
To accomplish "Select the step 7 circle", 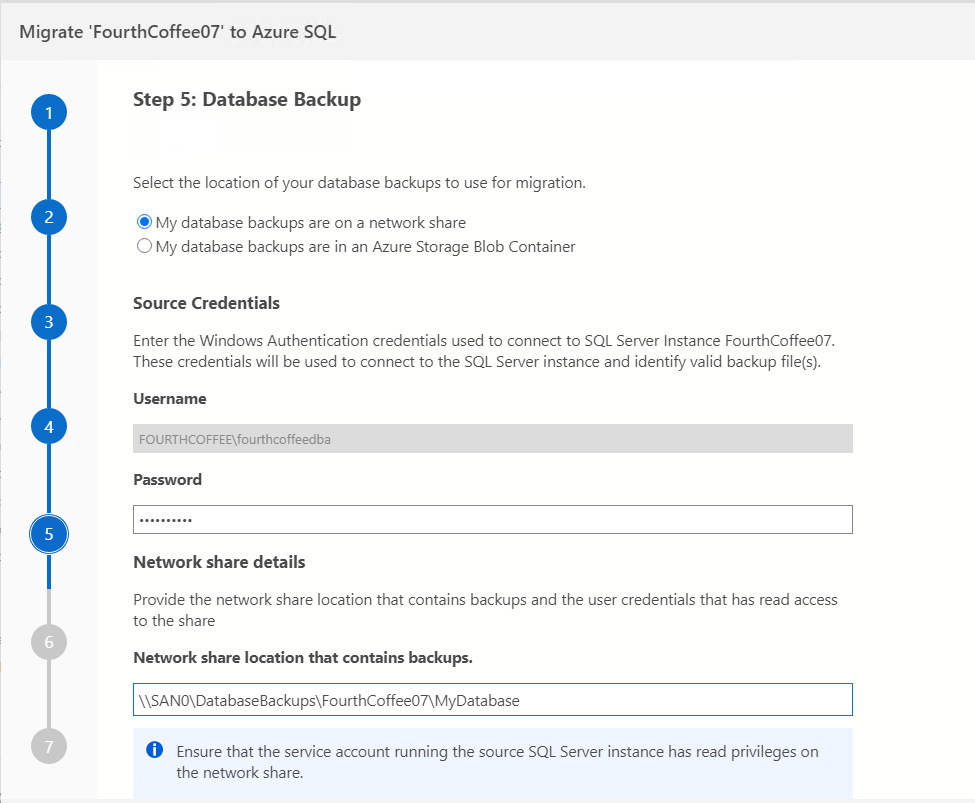I will [48, 746].
